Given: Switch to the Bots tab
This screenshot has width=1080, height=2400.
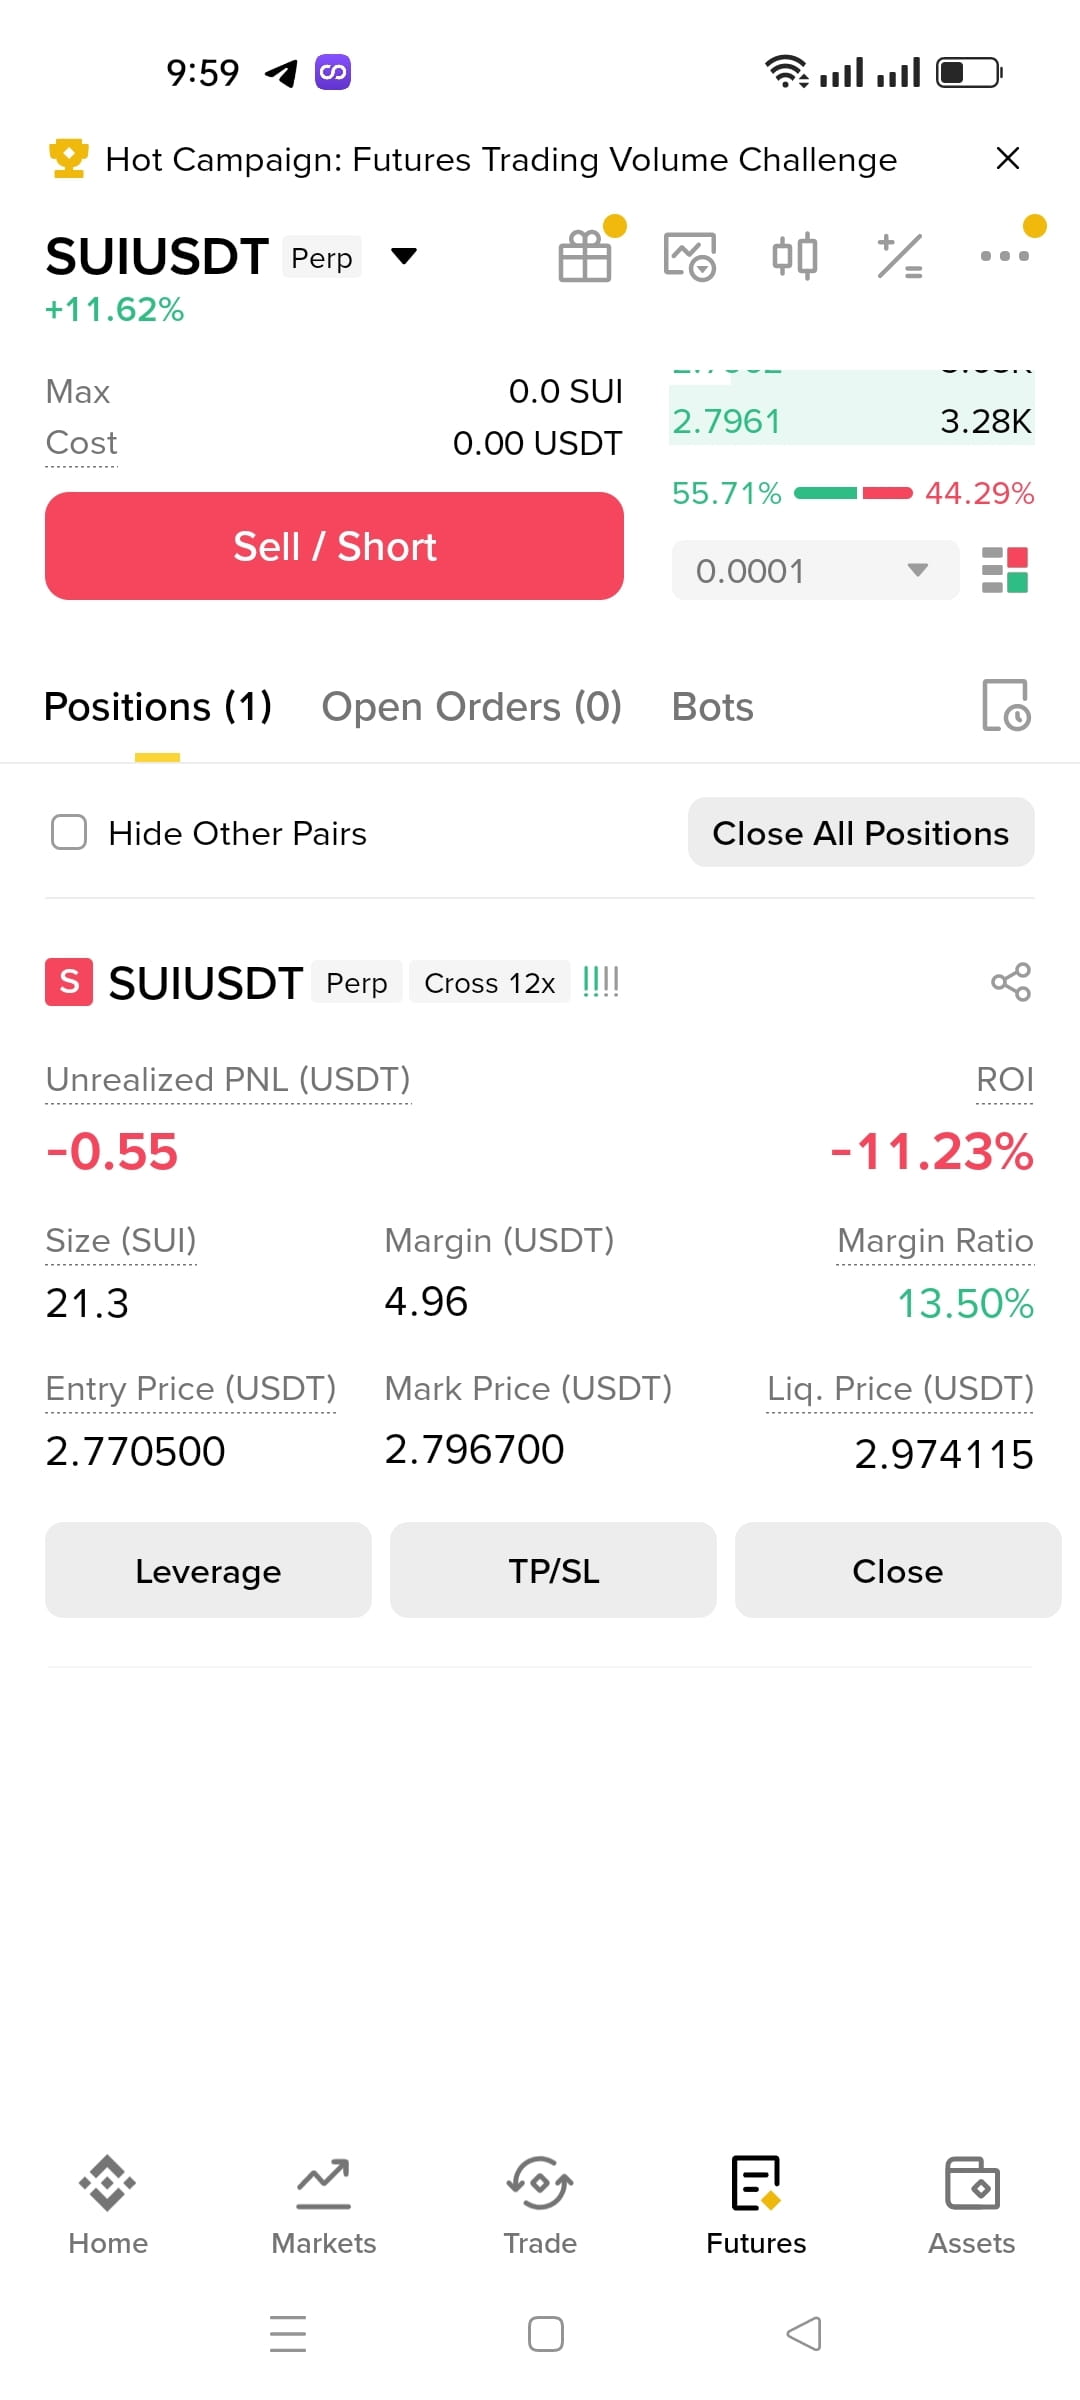Looking at the screenshot, I should point(712,707).
